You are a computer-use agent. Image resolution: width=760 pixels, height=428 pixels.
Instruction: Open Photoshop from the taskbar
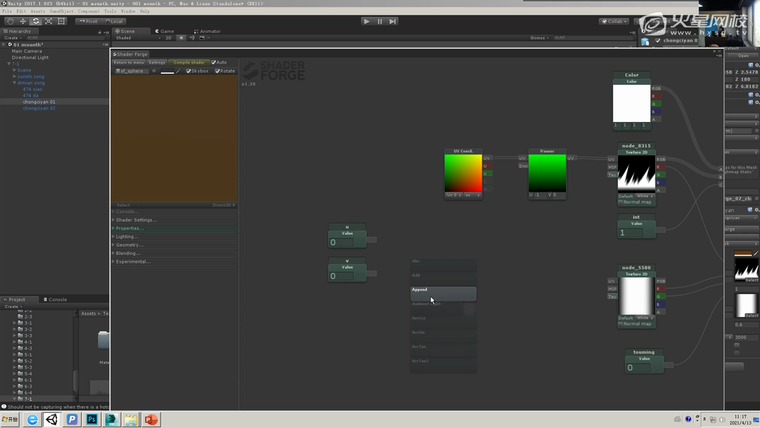[92, 420]
